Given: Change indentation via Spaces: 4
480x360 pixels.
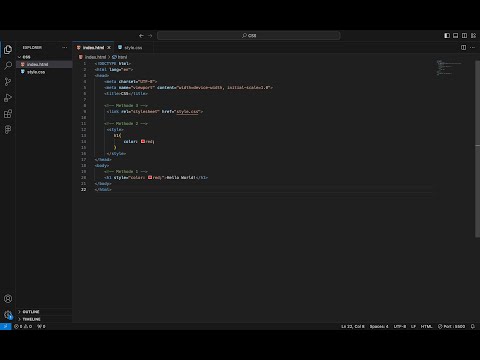Looking at the screenshot, I should pos(379,326).
